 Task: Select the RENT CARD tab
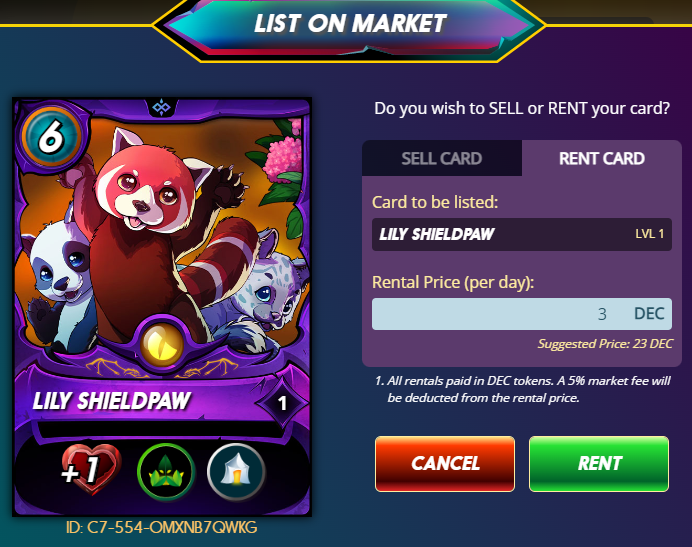click(x=602, y=158)
